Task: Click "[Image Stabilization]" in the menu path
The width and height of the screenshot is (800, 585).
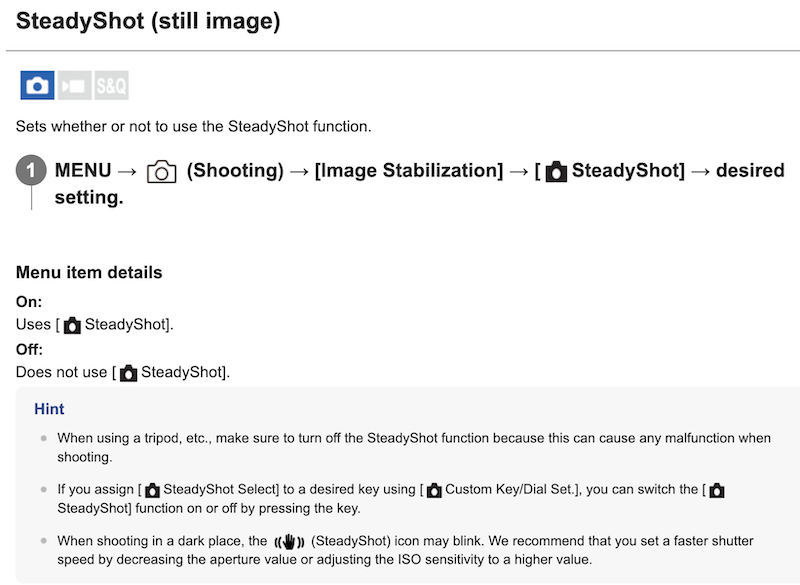Action: (408, 171)
